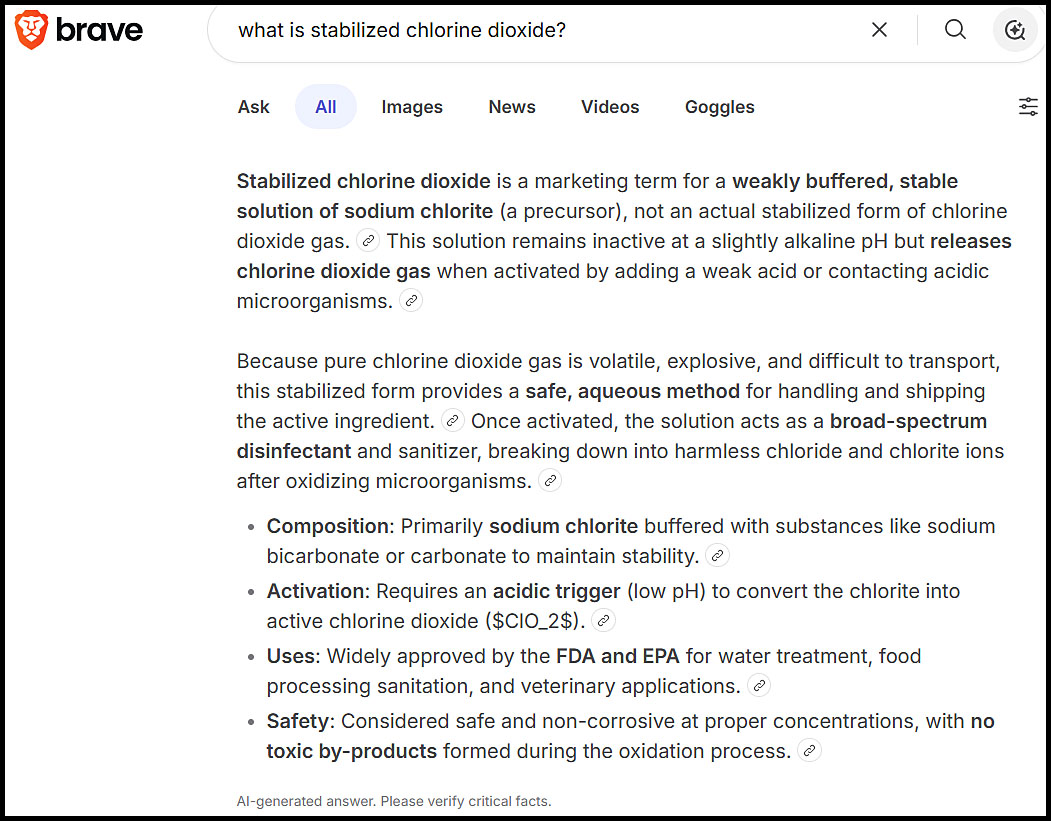Select the All results tab

coord(326,107)
